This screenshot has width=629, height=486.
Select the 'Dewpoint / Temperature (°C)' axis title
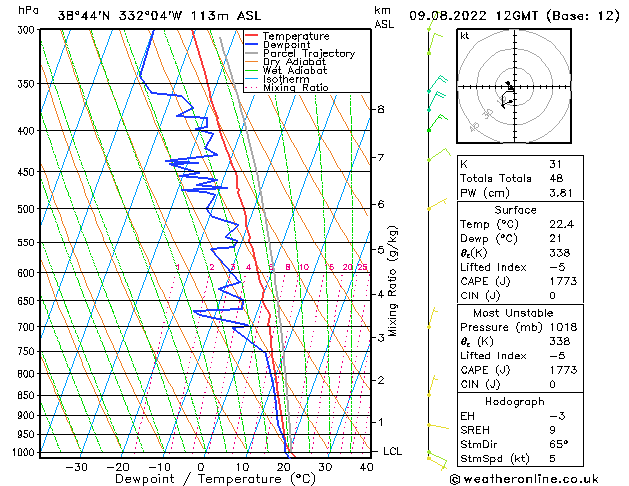click(215, 479)
